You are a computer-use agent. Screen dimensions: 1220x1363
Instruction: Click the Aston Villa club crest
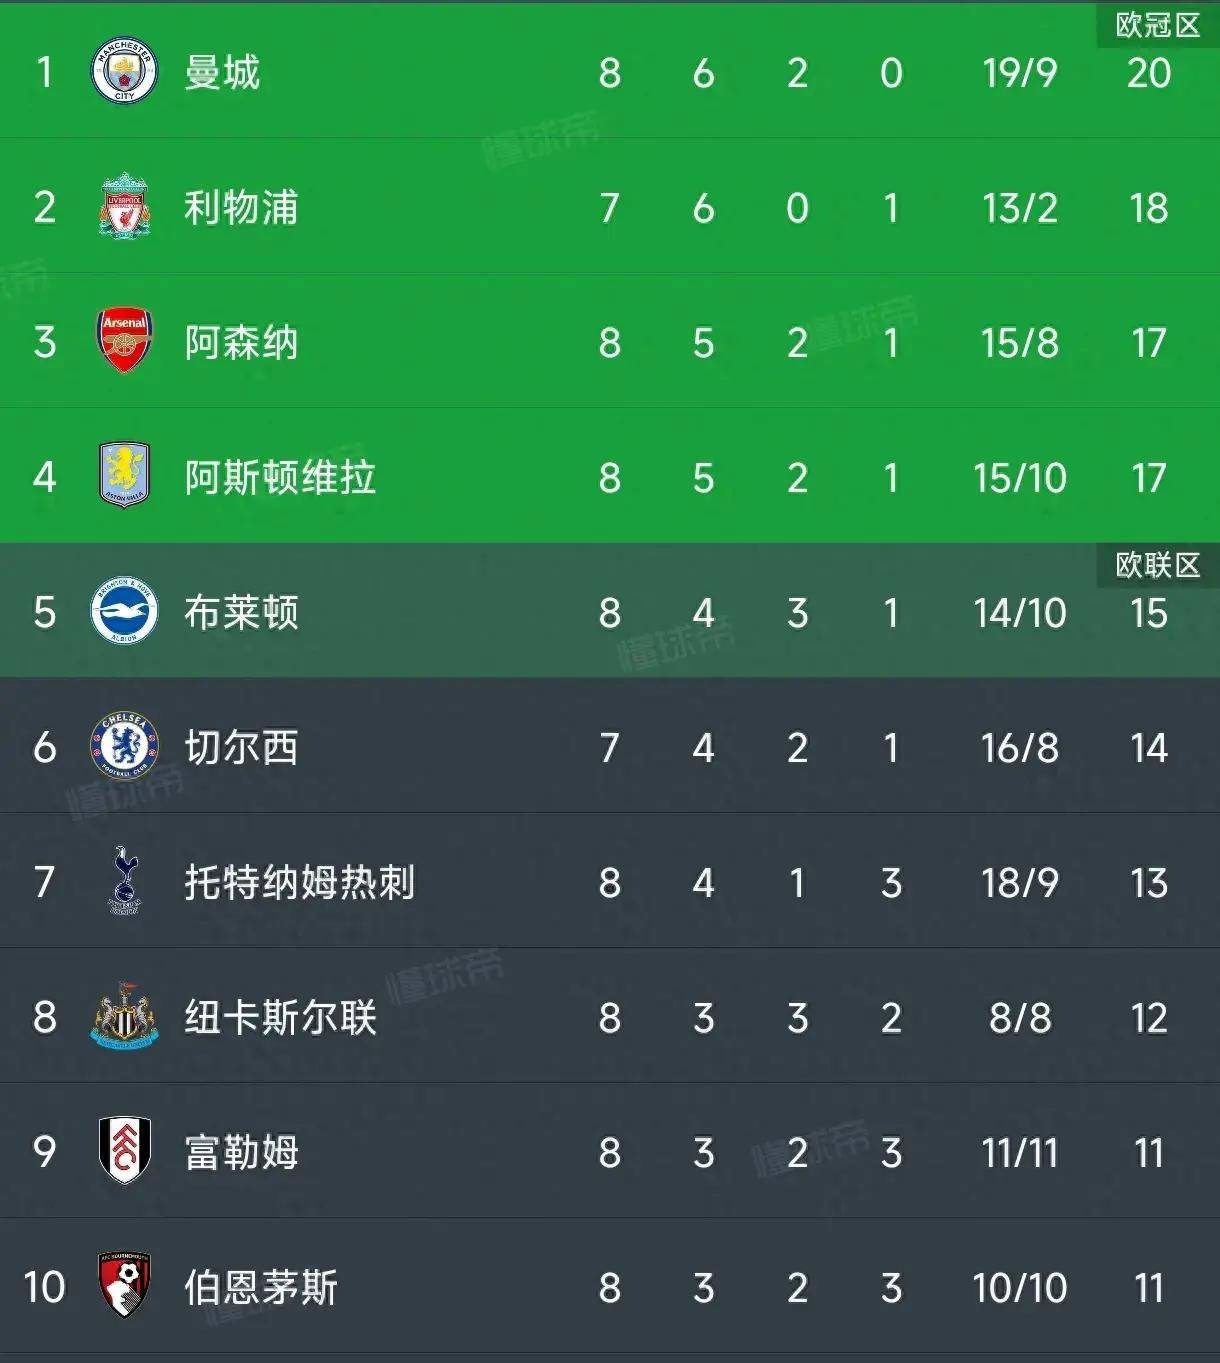pos(124,475)
